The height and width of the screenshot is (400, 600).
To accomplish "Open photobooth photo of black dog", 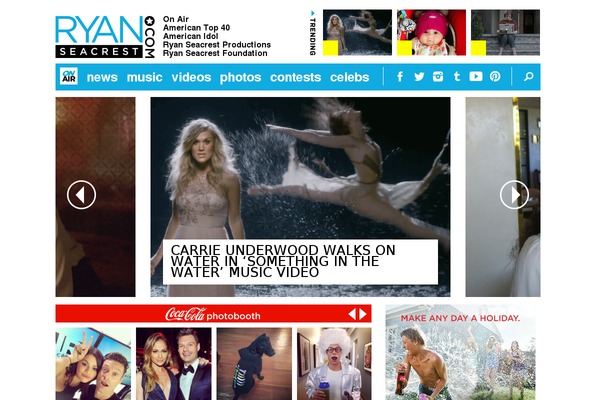I will pos(254,364).
